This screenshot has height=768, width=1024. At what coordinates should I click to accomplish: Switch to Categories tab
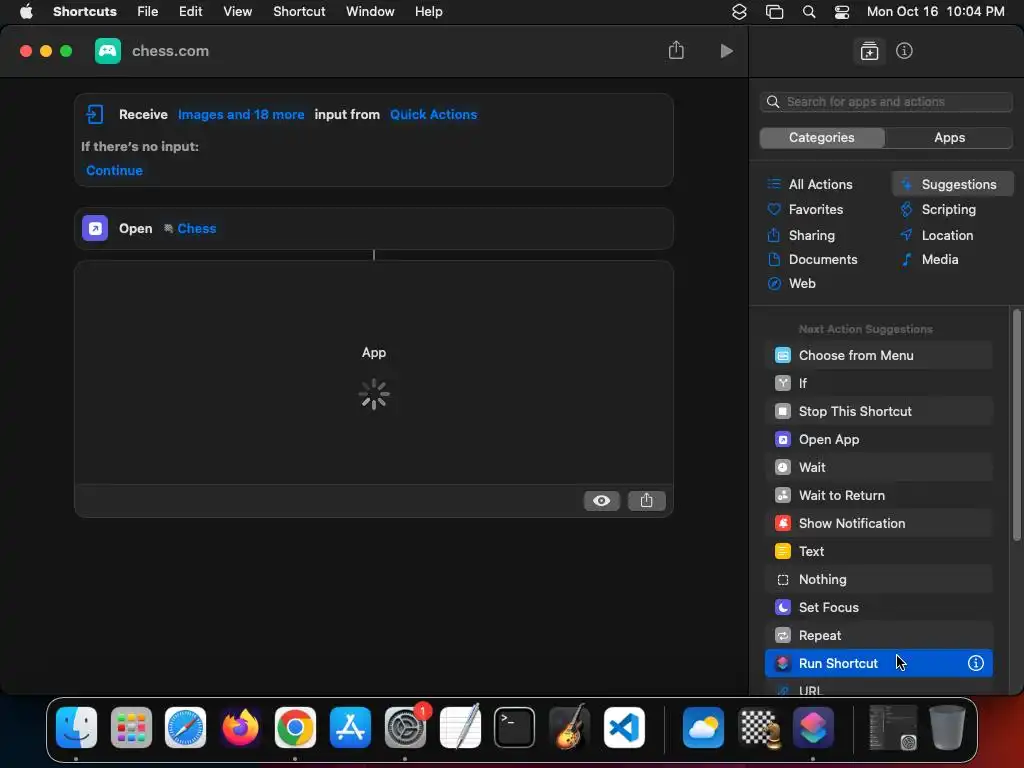click(x=822, y=138)
